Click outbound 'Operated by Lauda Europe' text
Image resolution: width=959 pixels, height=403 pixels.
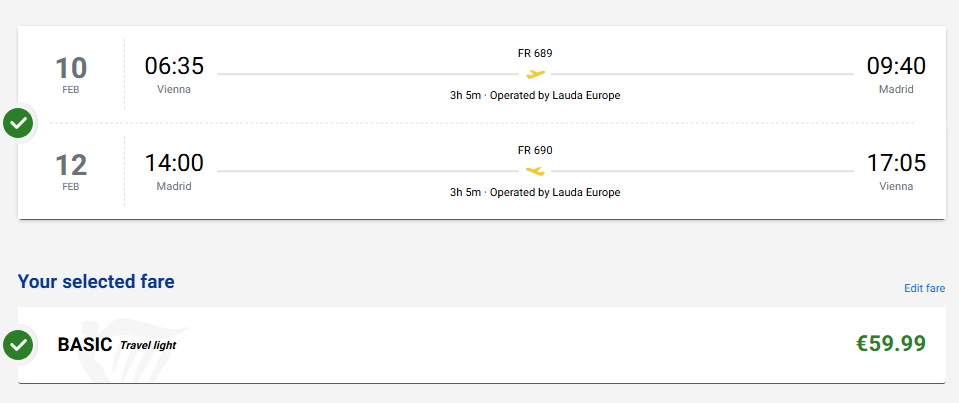(x=555, y=96)
